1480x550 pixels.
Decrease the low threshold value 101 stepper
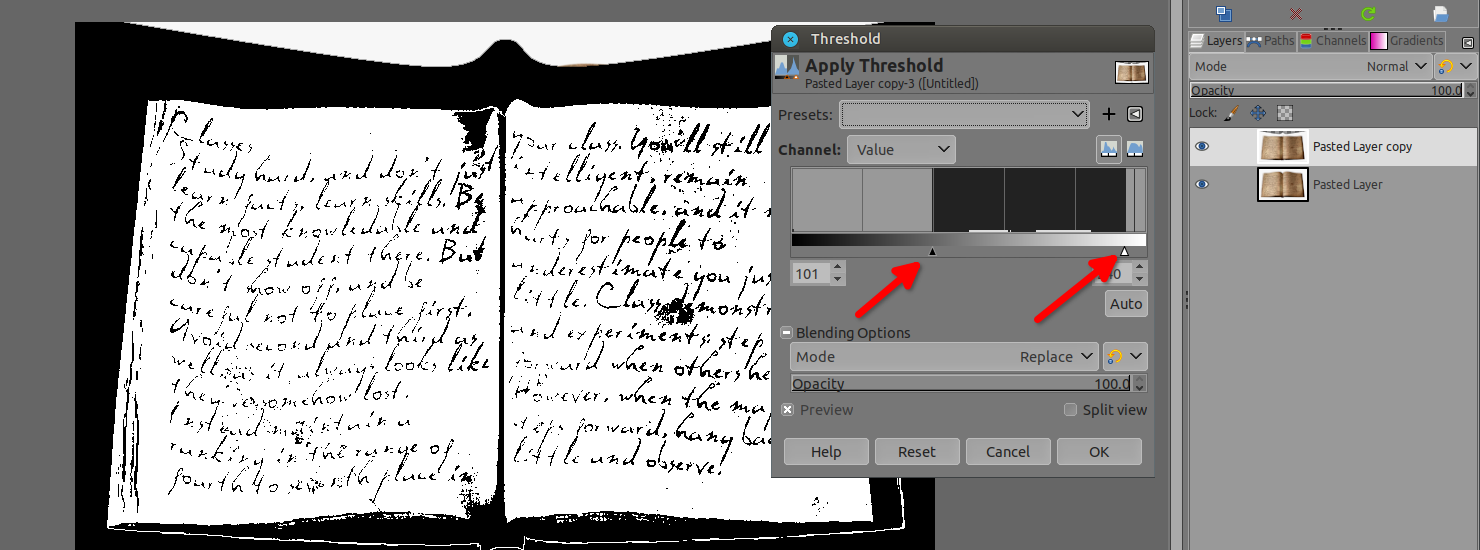coord(838,279)
